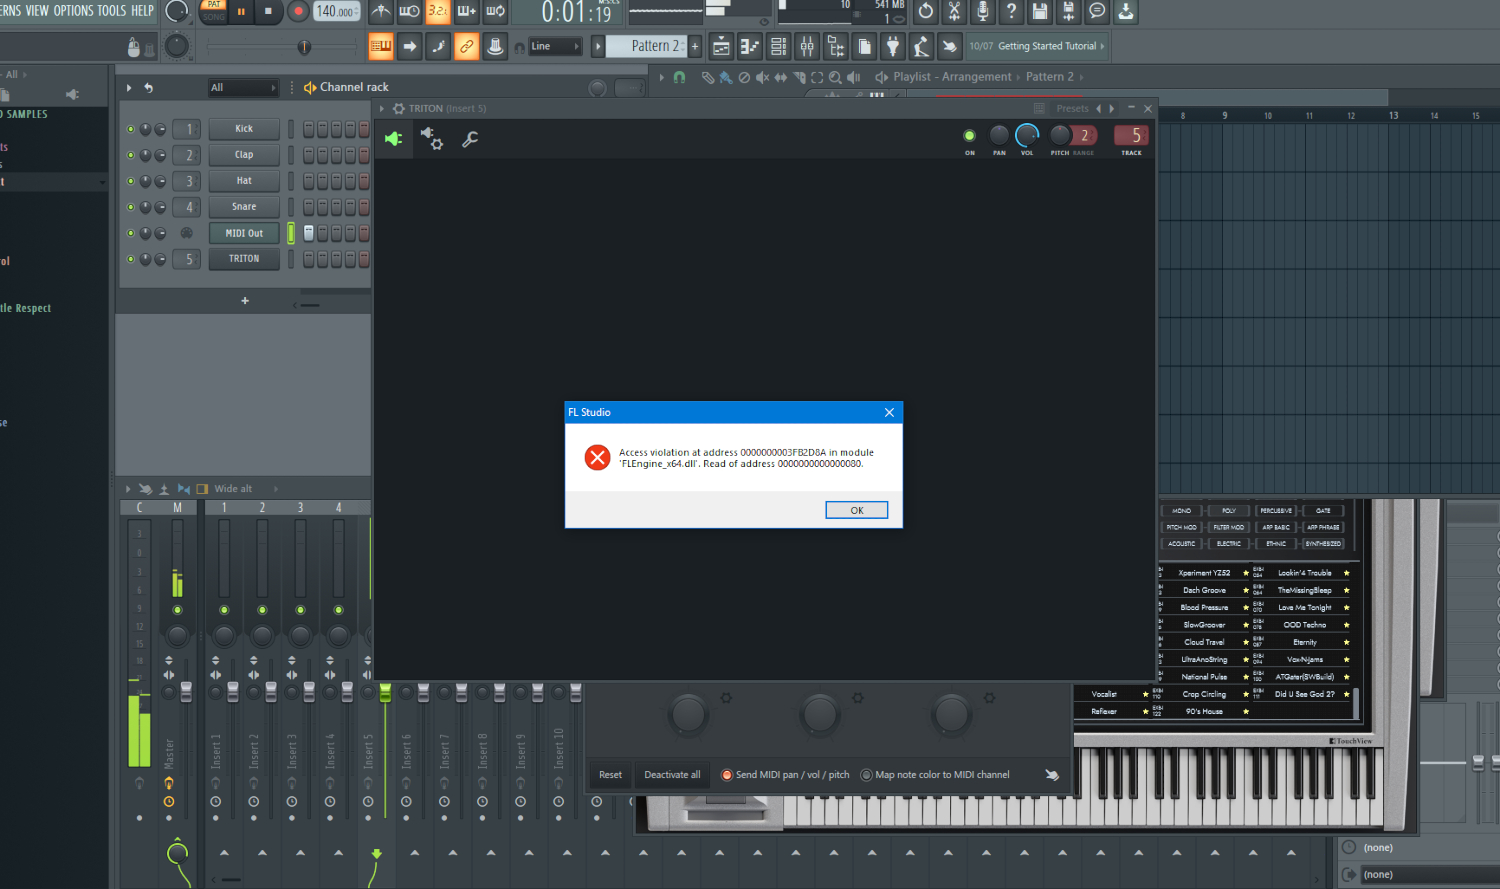Select the TRITON channel button
The height and width of the screenshot is (889, 1500).
244,259
